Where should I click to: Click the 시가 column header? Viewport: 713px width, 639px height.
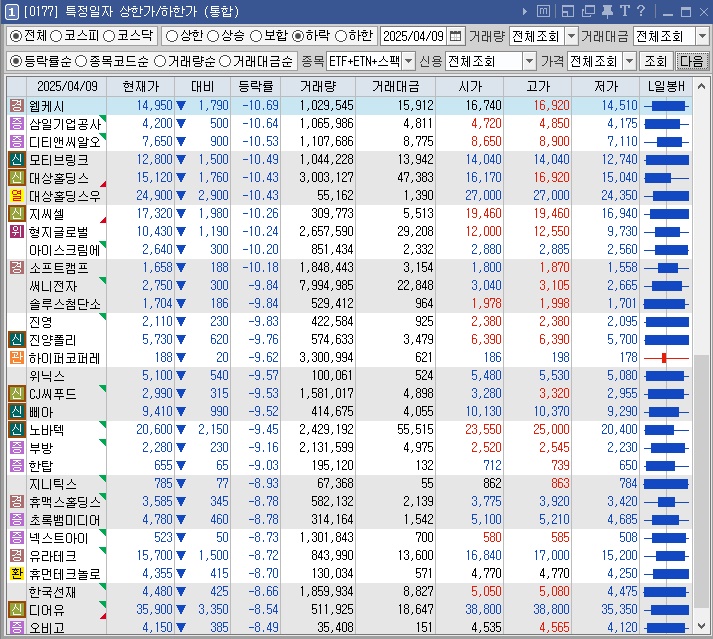pos(469,86)
